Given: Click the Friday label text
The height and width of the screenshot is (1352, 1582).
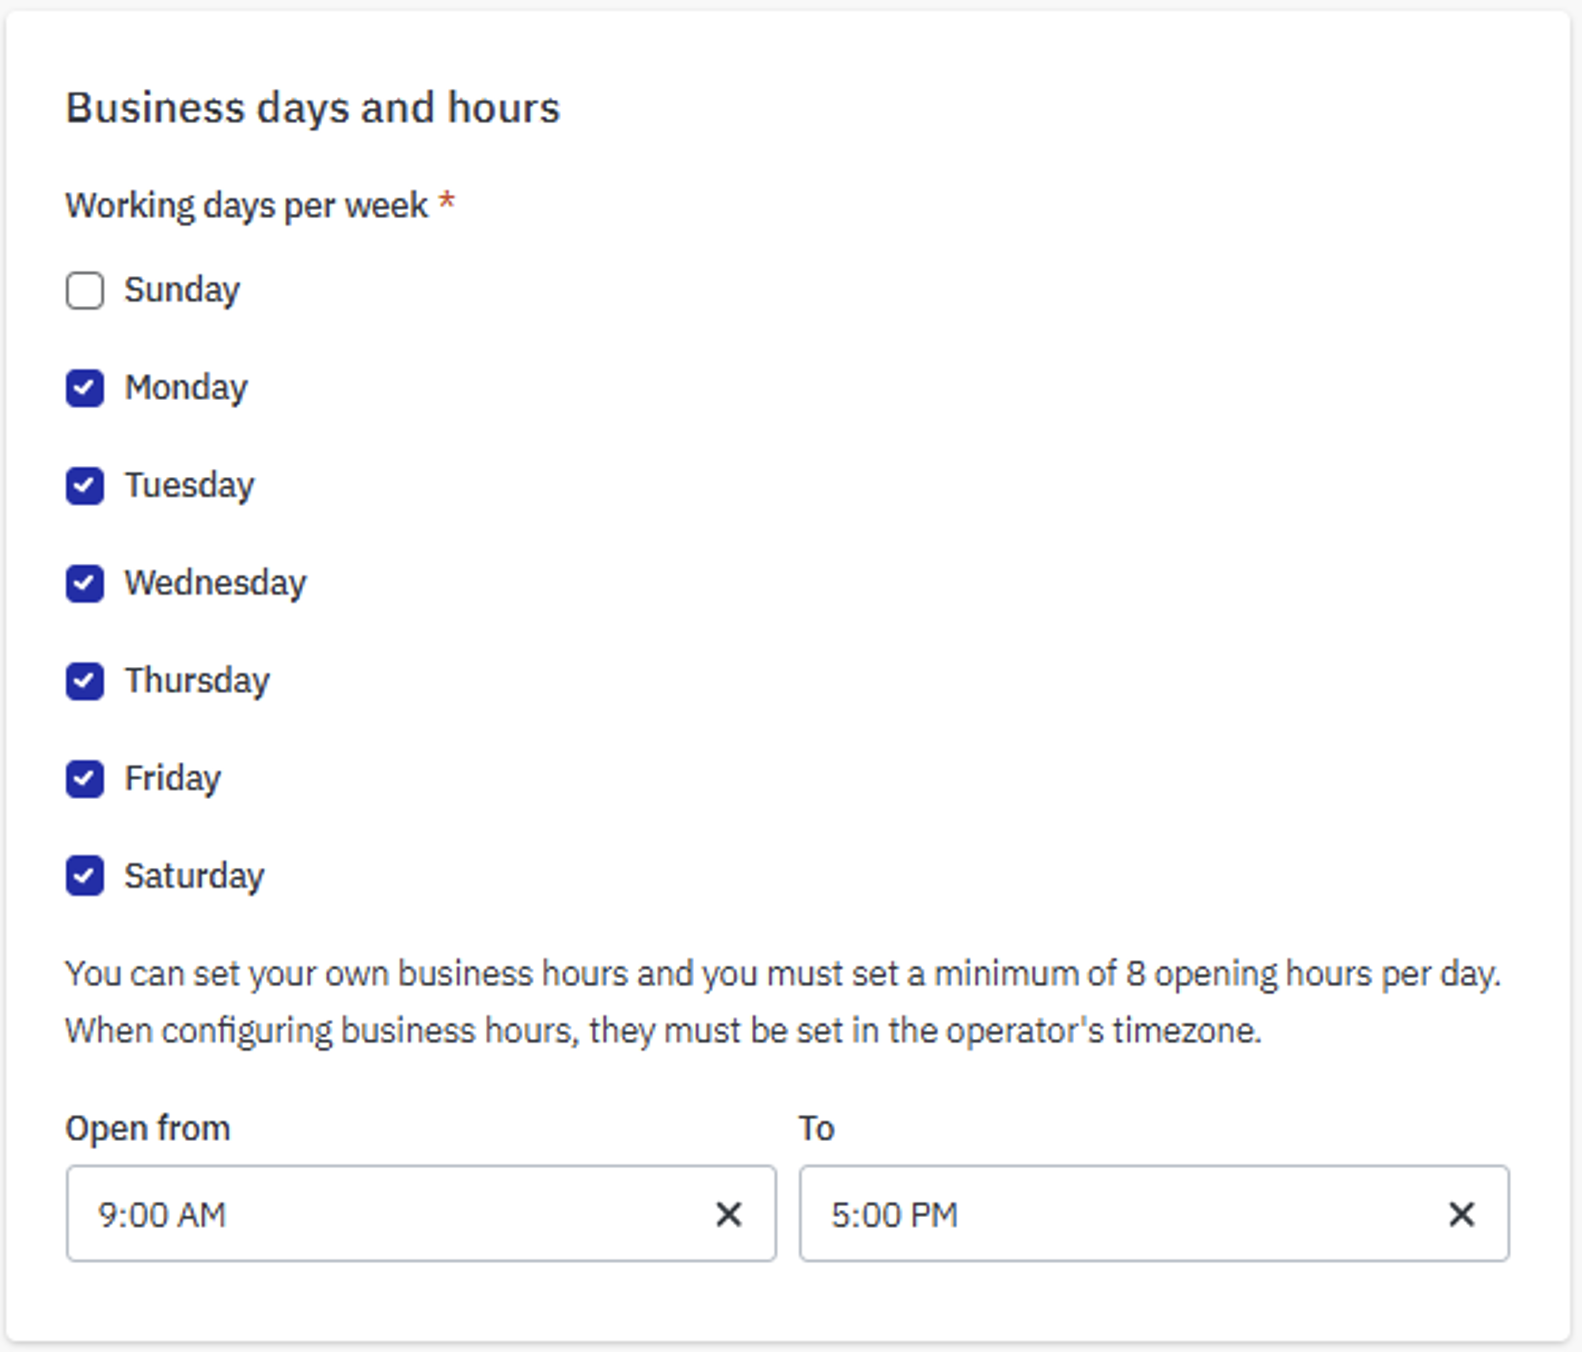Looking at the screenshot, I should point(172,778).
